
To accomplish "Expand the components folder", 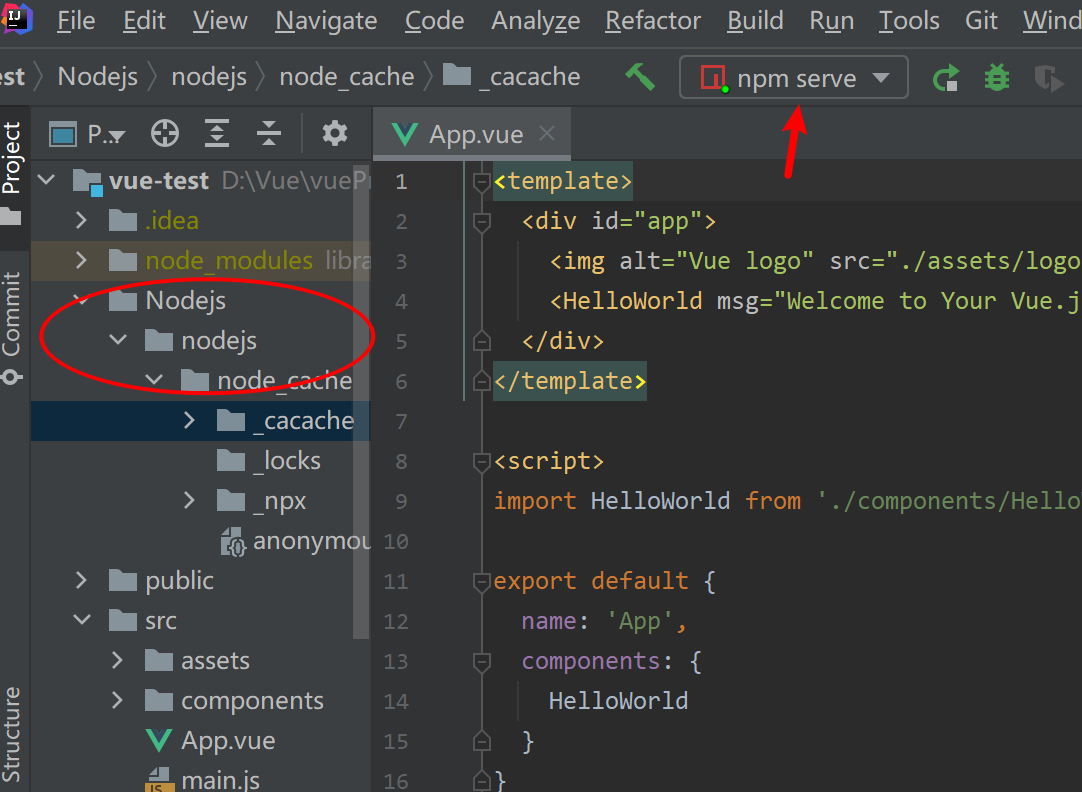I will pos(117,700).
